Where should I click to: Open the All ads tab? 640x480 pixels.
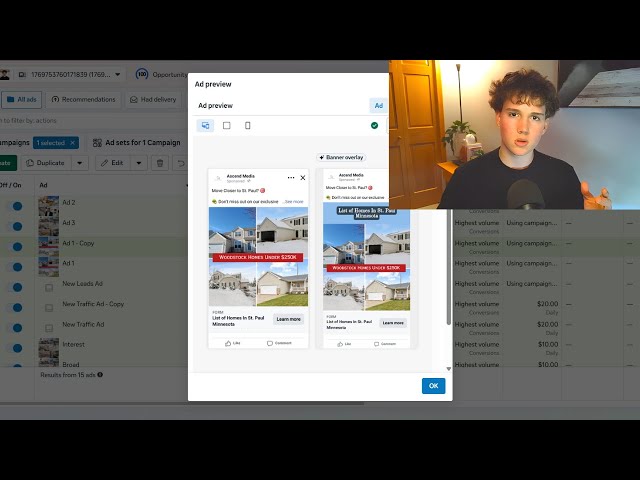click(21, 100)
